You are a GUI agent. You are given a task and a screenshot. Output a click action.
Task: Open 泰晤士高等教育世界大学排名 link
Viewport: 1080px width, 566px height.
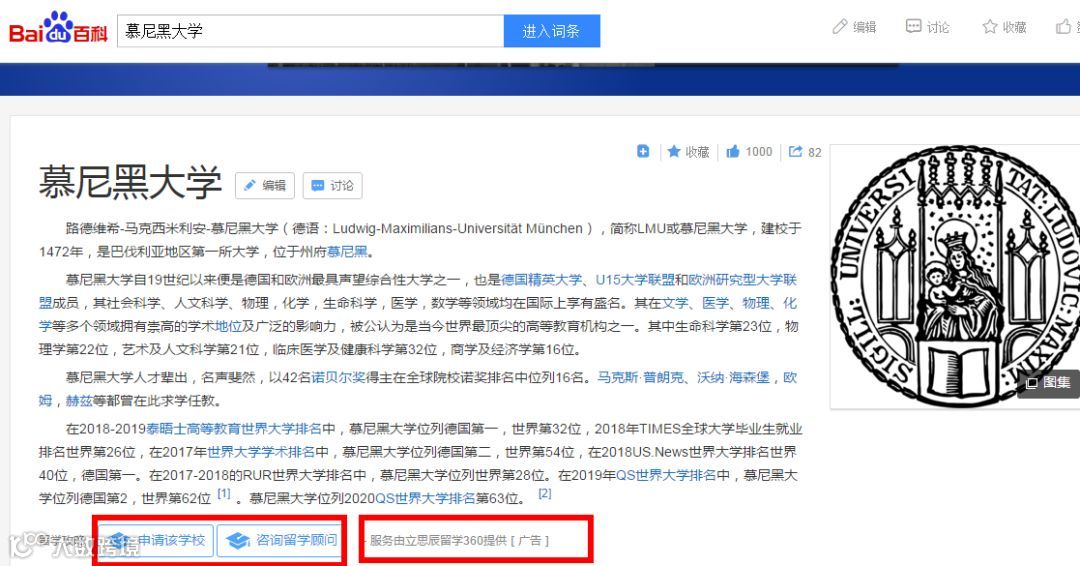[233, 429]
